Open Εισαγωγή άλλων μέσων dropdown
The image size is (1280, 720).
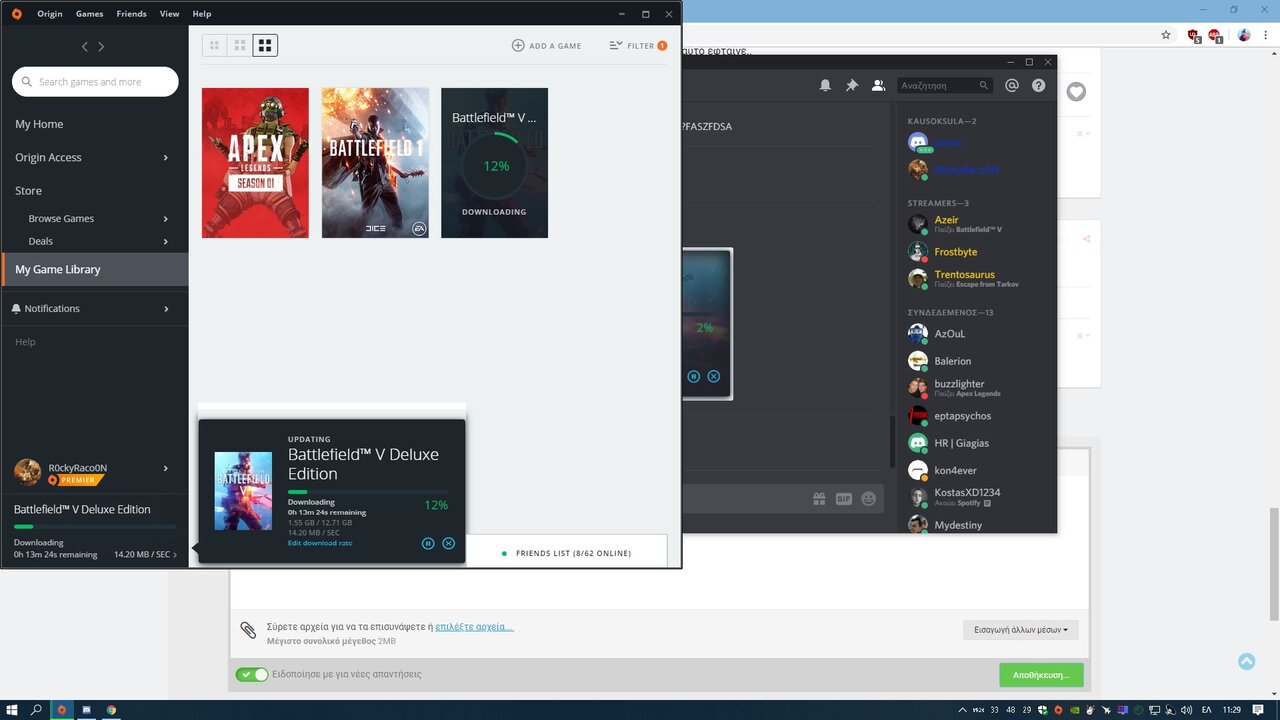click(1021, 630)
